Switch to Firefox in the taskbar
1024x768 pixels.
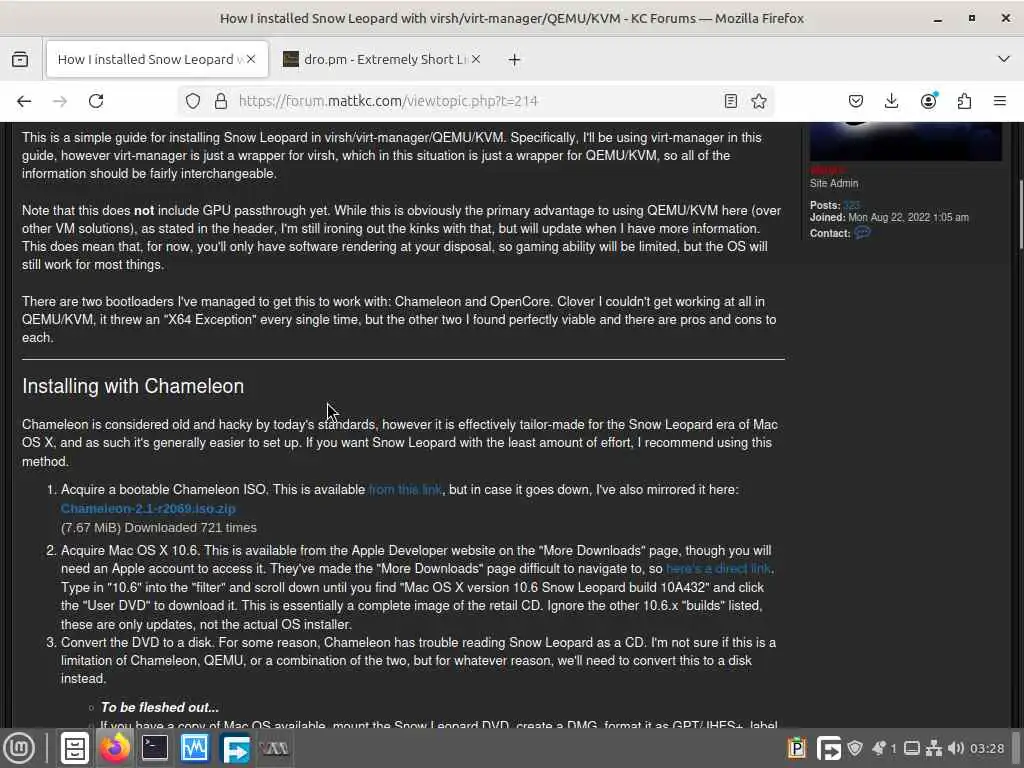[x=115, y=748]
